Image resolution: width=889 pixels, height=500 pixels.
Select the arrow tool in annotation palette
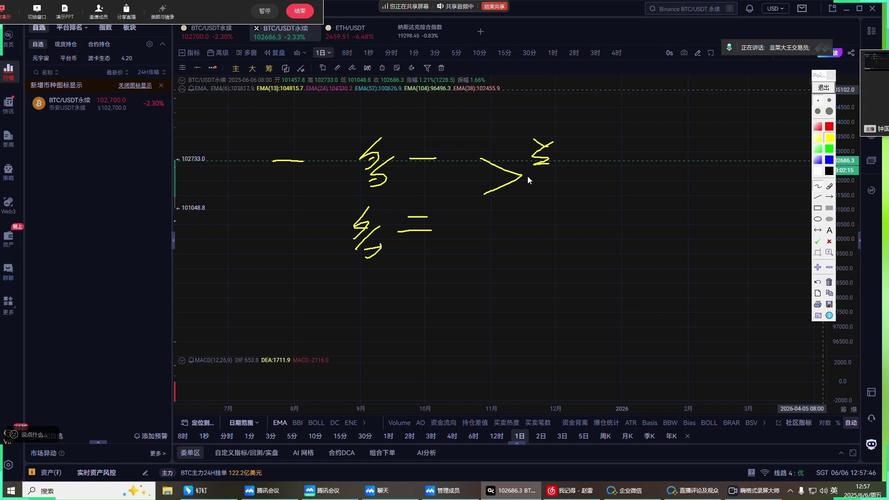(x=829, y=196)
